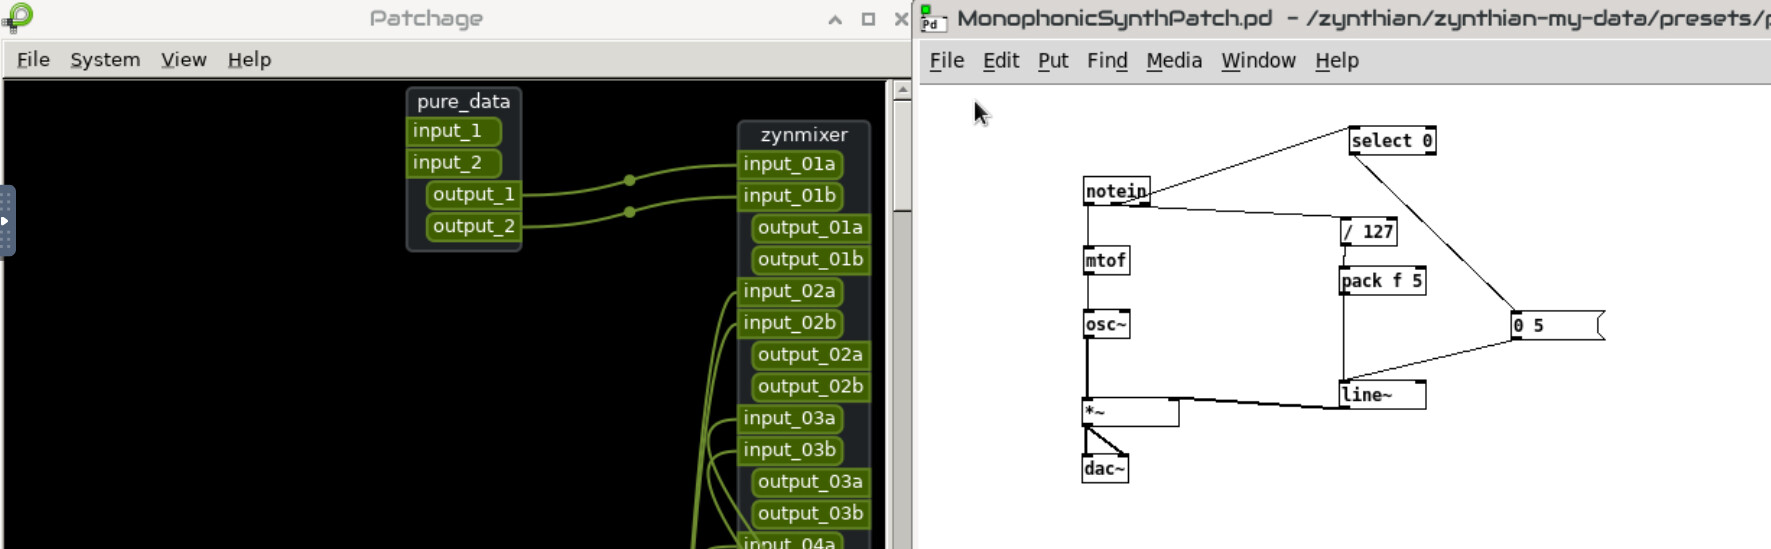Click the connection dot on the output_1 cable

(629, 181)
